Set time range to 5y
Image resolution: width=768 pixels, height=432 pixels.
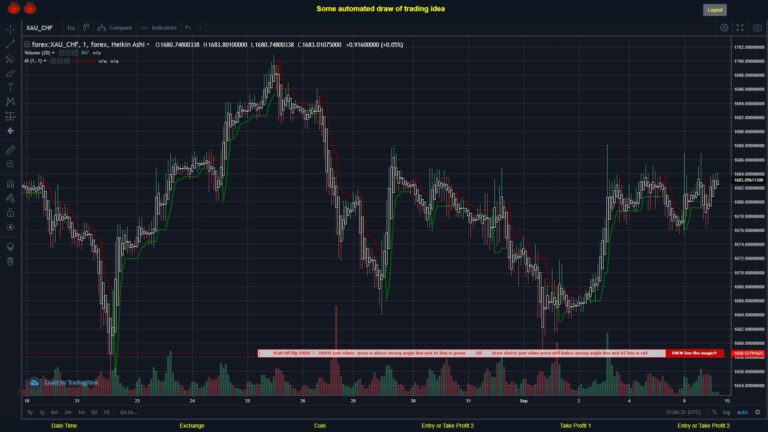(x=30, y=412)
